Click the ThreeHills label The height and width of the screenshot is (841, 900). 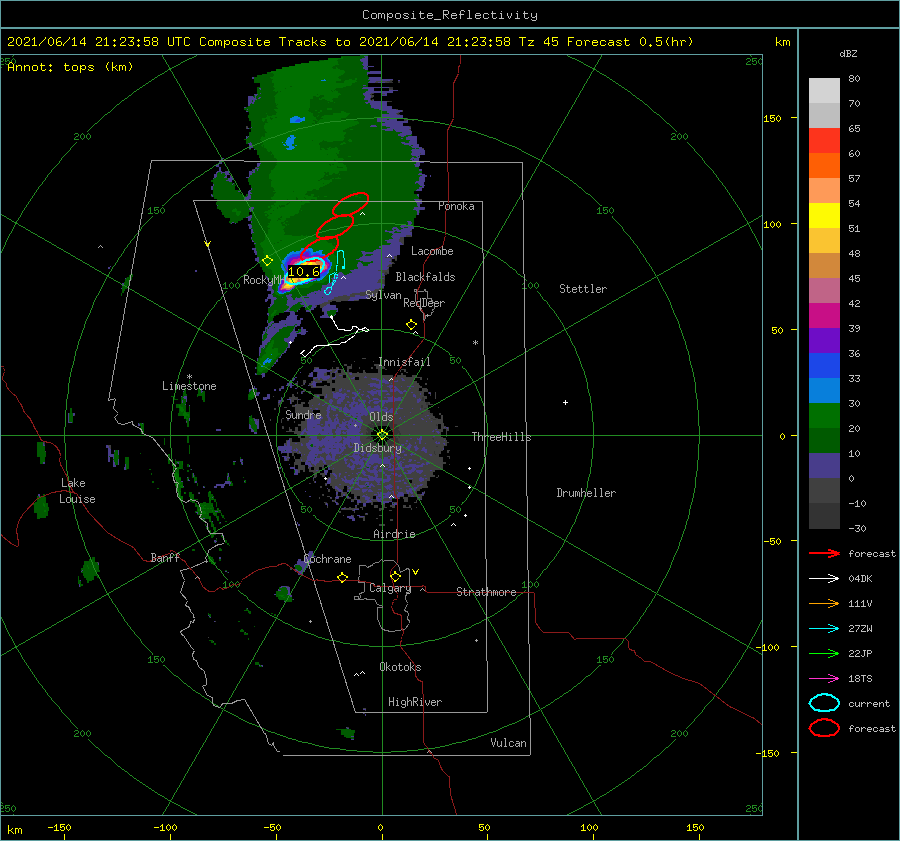(x=501, y=437)
